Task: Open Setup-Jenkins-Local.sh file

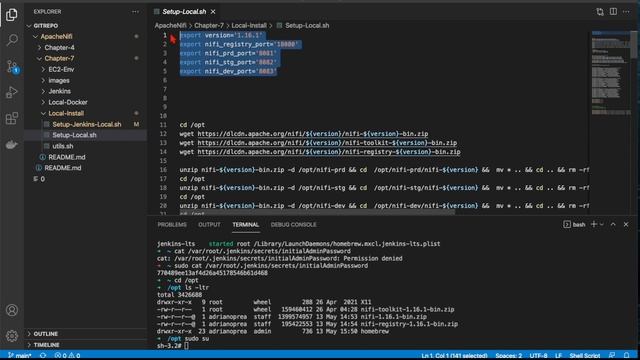Action: click(85, 124)
